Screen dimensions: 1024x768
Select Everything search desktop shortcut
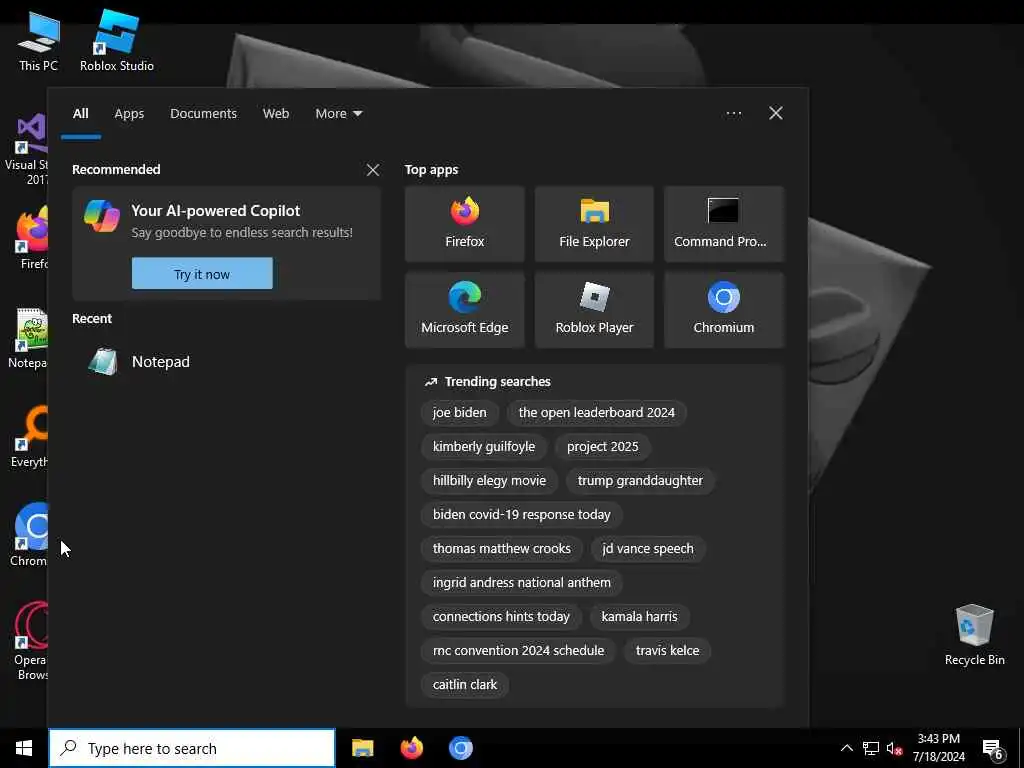[x=30, y=436]
